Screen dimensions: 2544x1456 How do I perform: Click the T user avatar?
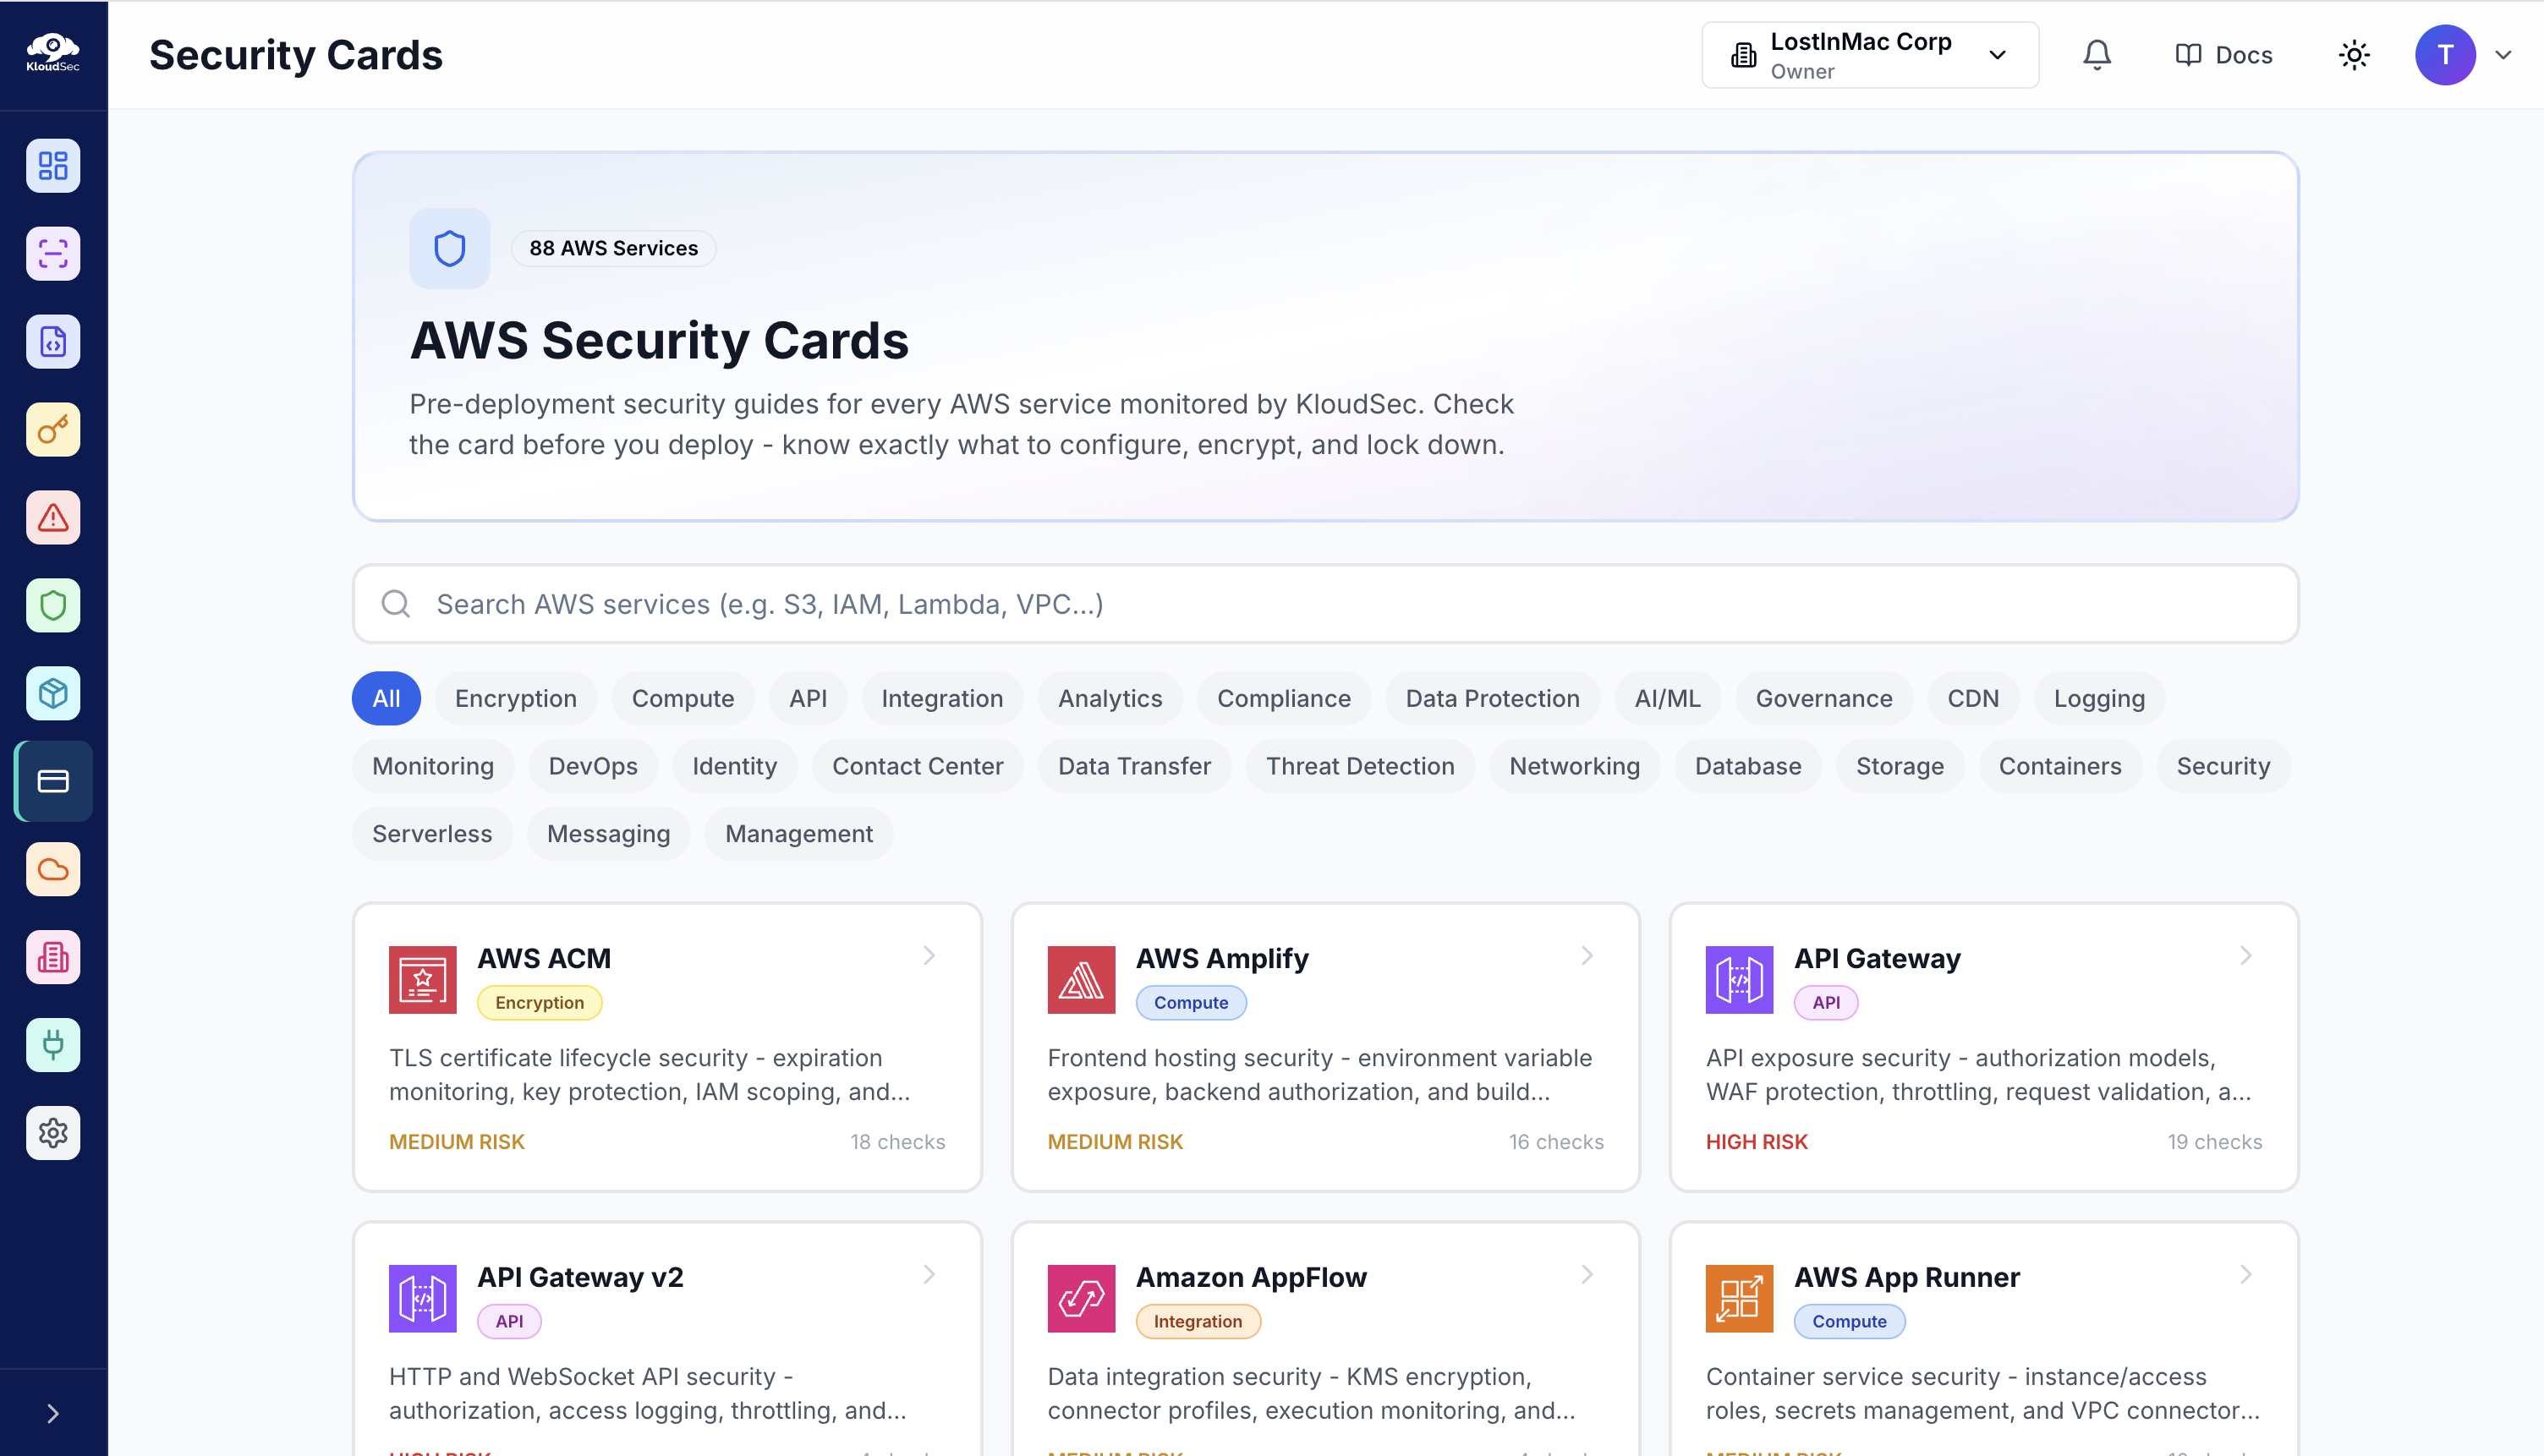coord(2445,54)
